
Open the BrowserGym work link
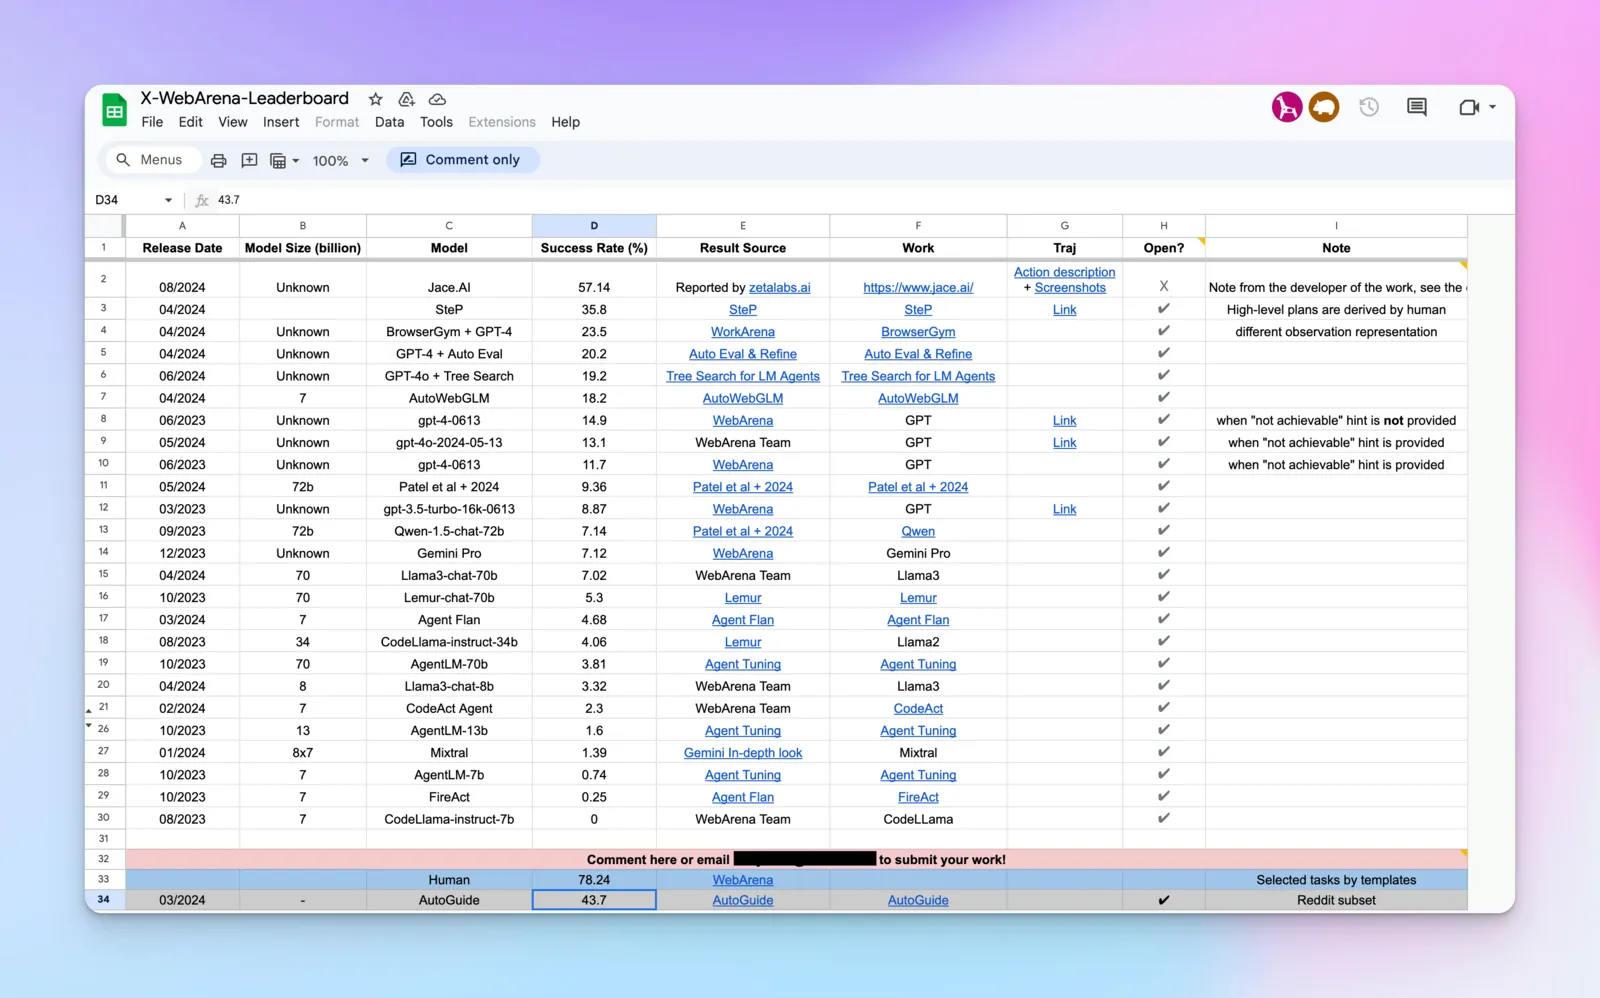point(918,332)
